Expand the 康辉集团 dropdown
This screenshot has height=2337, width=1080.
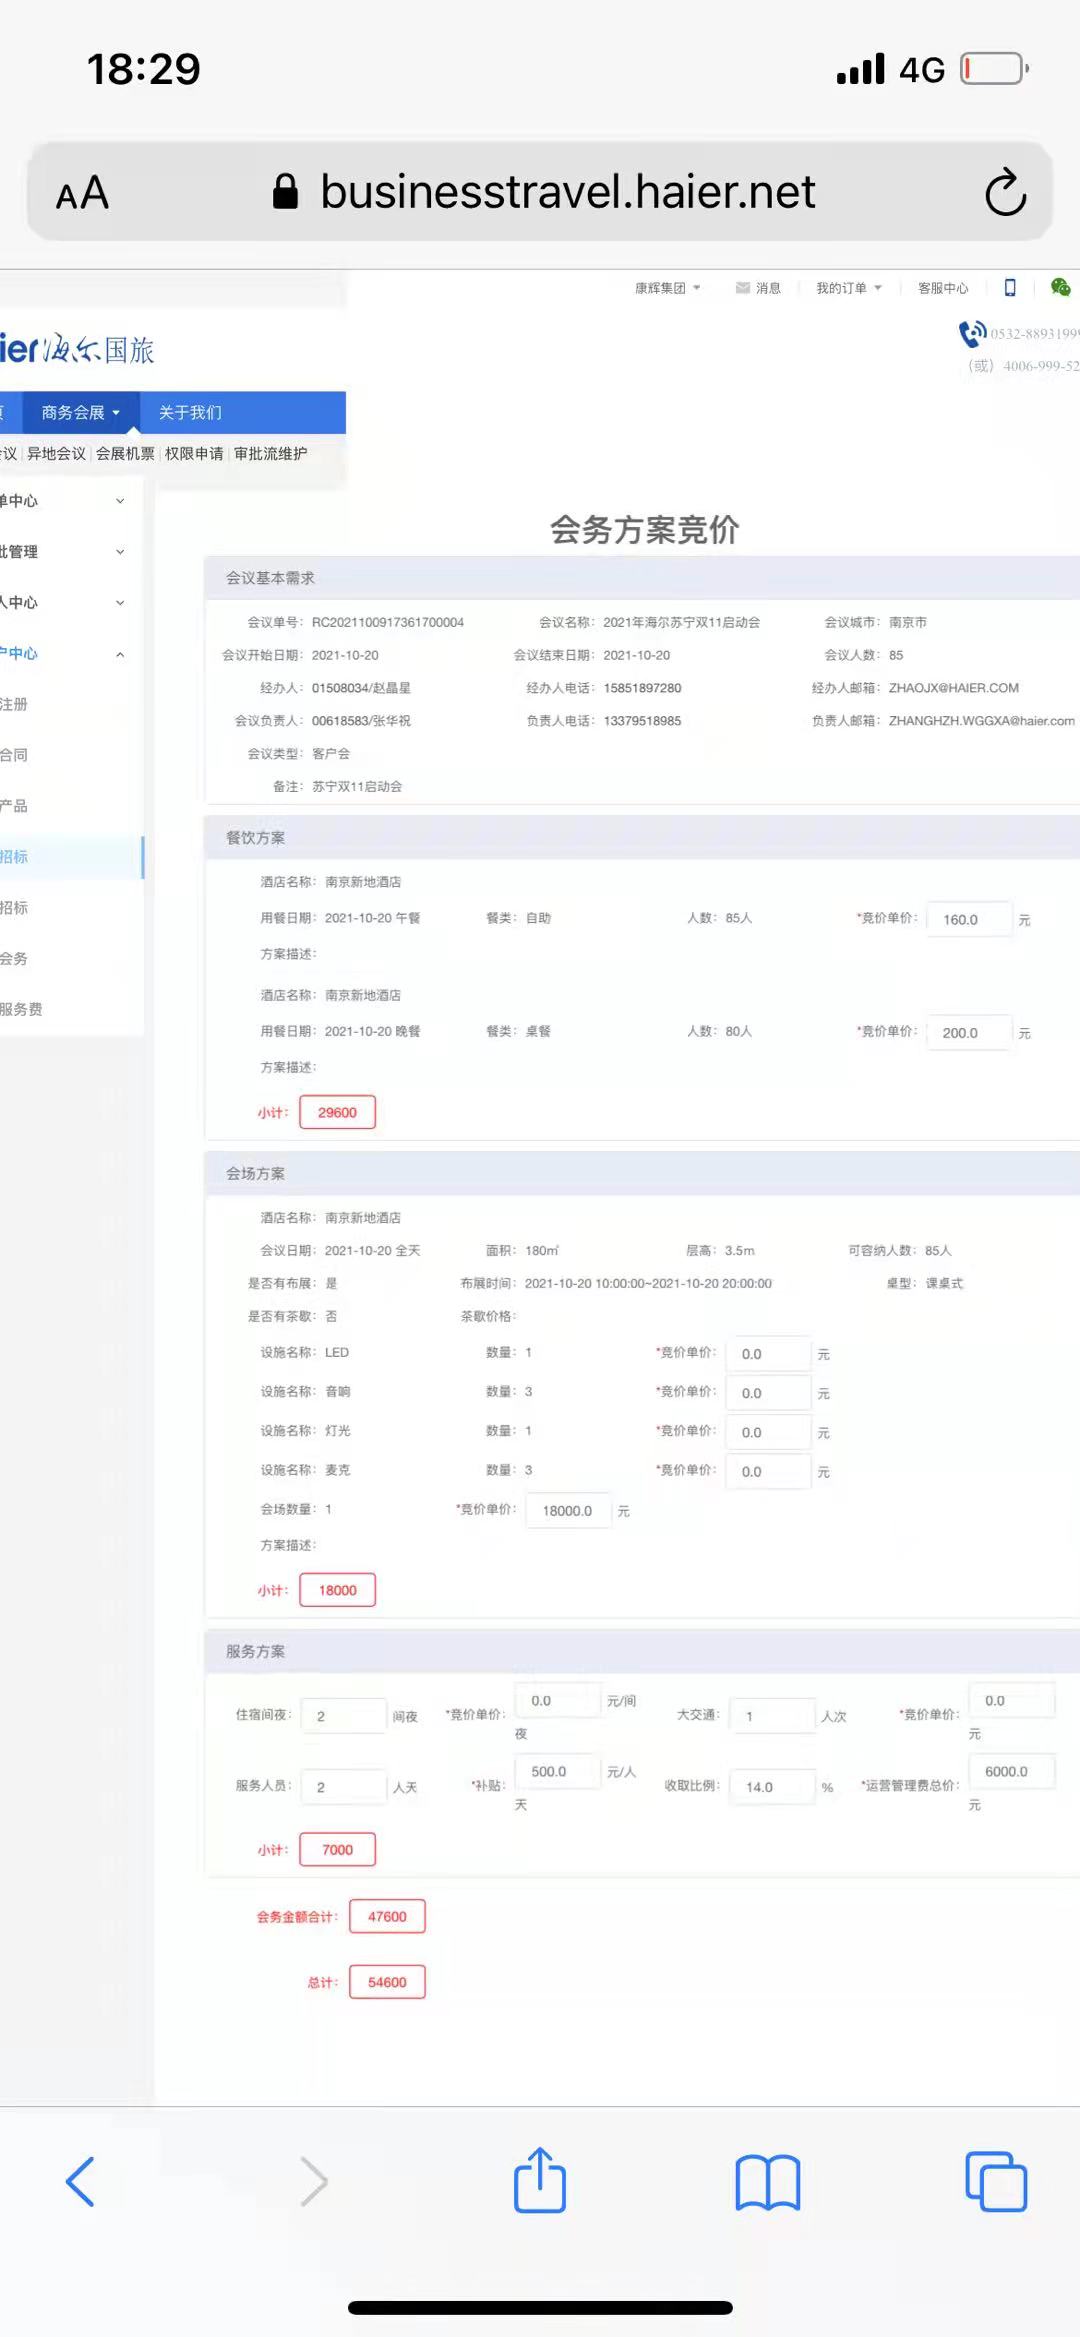click(x=667, y=288)
